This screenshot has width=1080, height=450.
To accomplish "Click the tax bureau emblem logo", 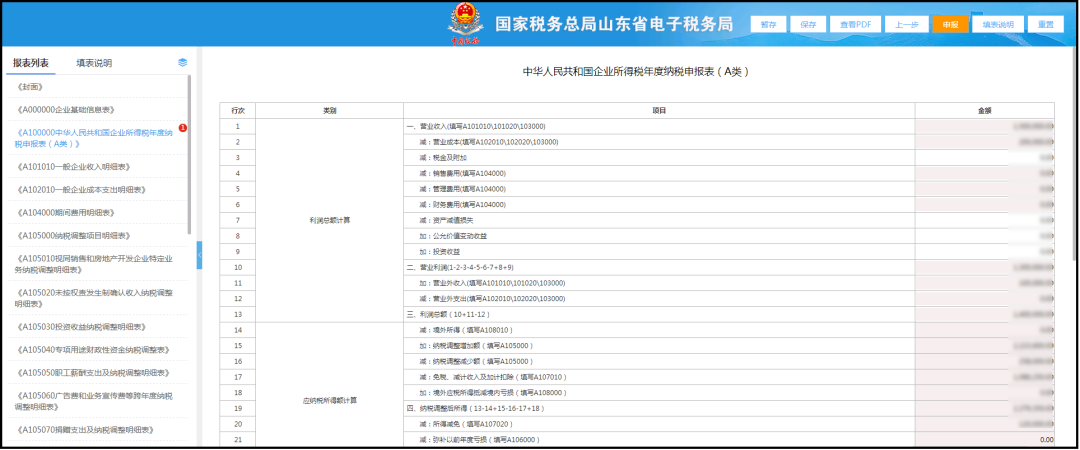I will tap(466, 25).
